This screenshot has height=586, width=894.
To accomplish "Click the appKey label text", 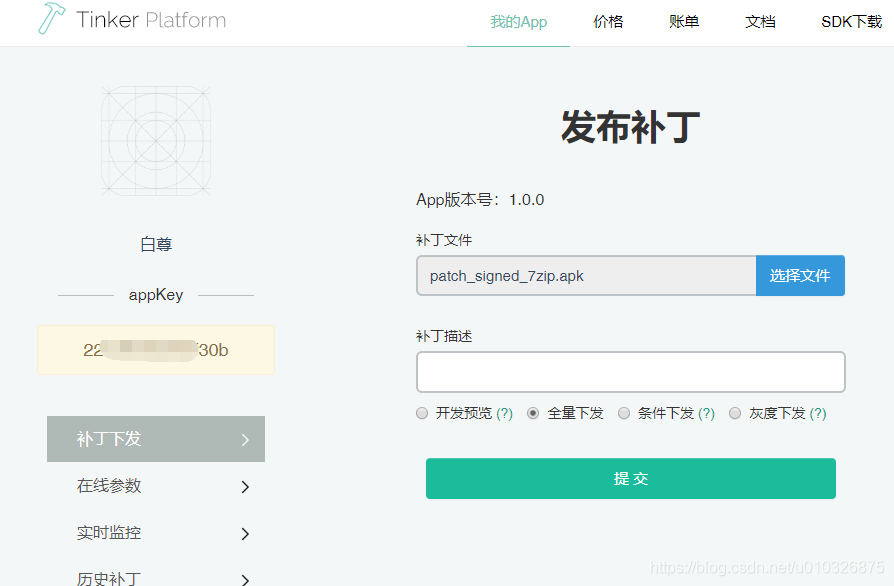I will (156, 295).
